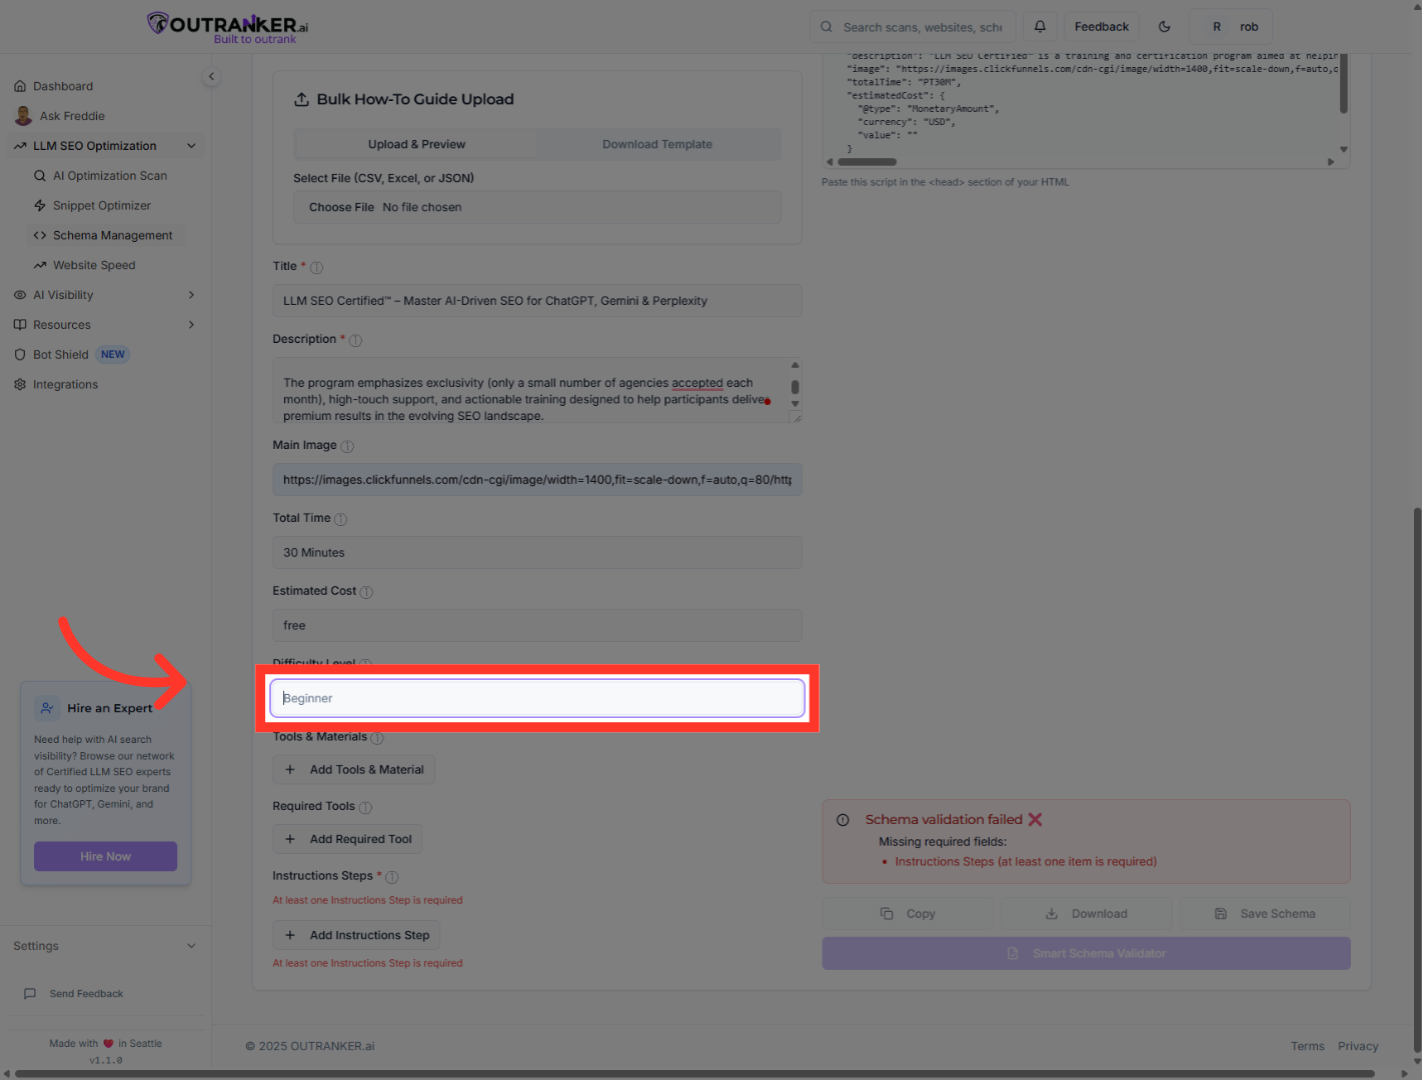Click the Save Schema button
This screenshot has height=1080, width=1422.
(1265, 914)
